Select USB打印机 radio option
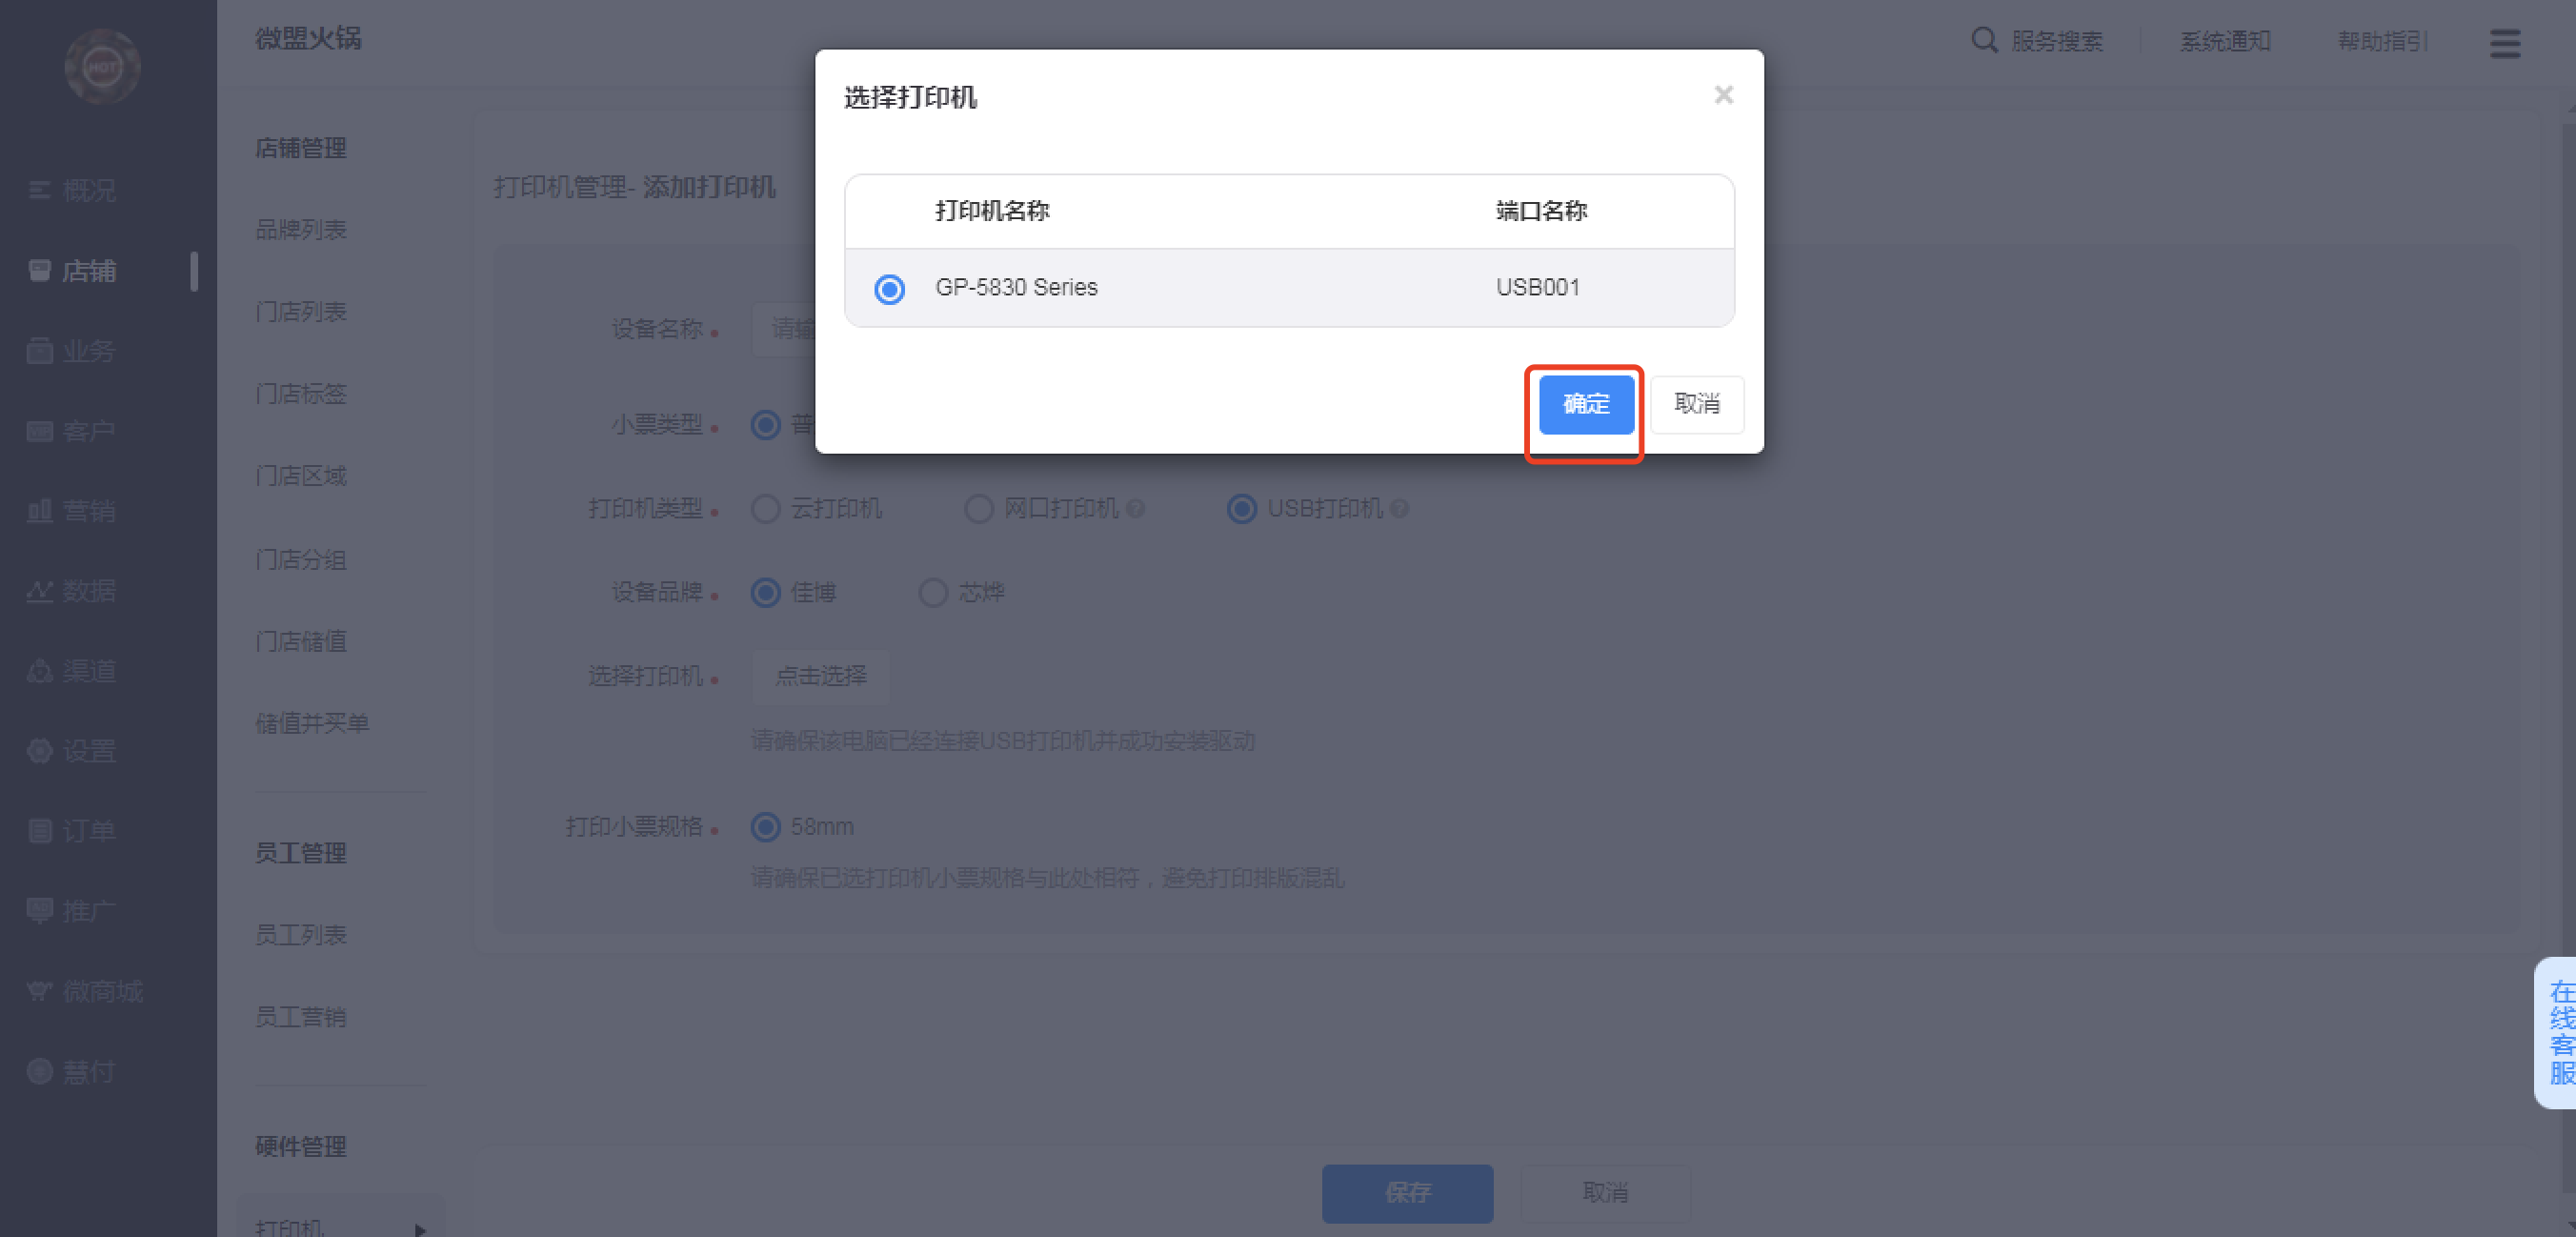This screenshot has width=2576, height=1237. [1242, 509]
